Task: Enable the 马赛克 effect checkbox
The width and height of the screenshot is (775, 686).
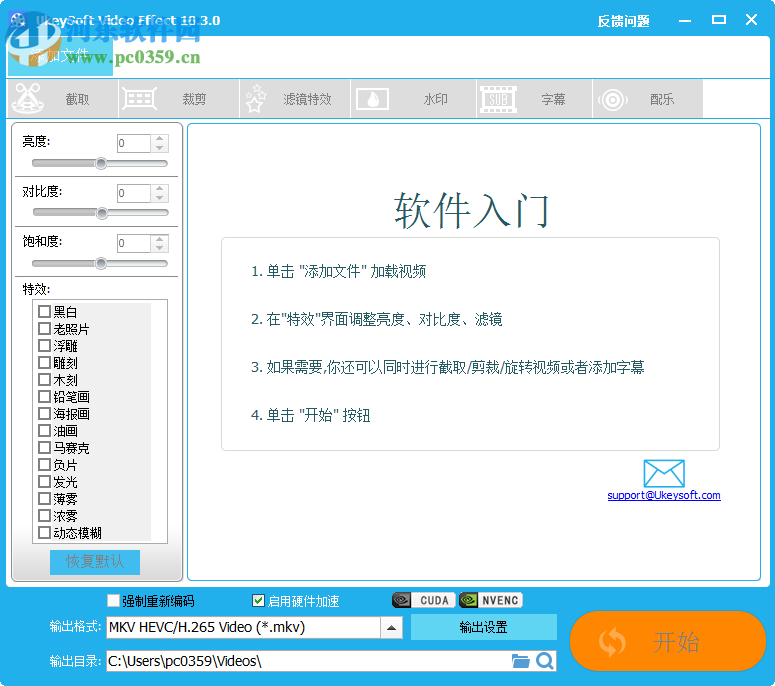Action: [x=44, y=447]
